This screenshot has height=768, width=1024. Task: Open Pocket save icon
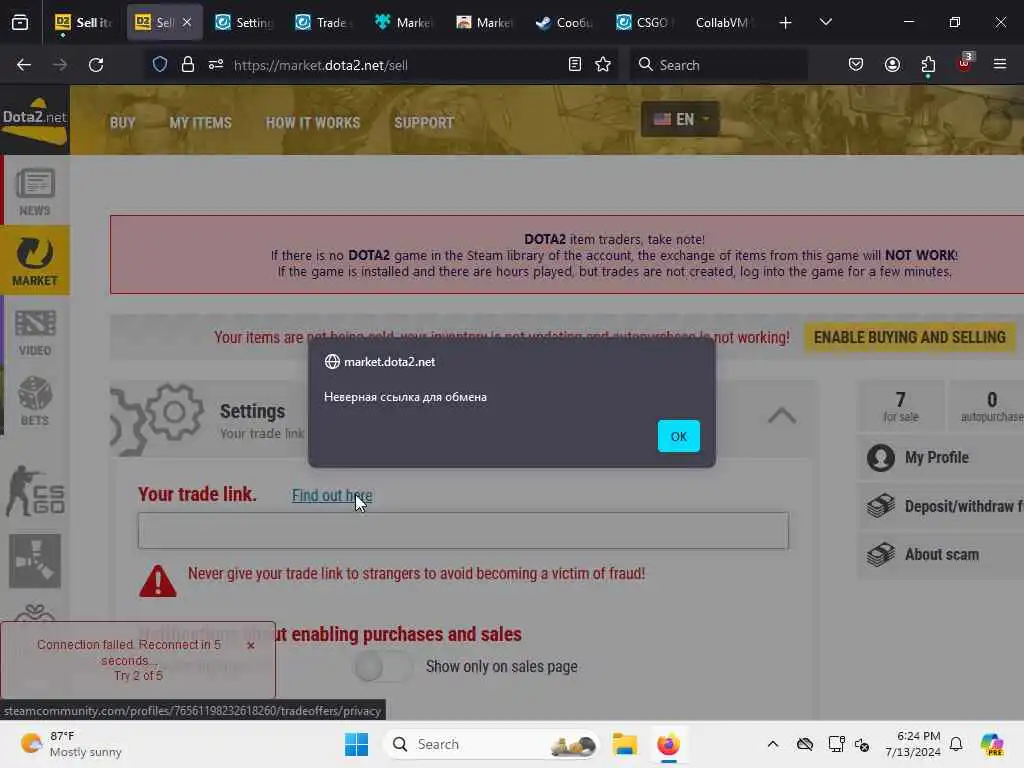(x=856, y=65)
